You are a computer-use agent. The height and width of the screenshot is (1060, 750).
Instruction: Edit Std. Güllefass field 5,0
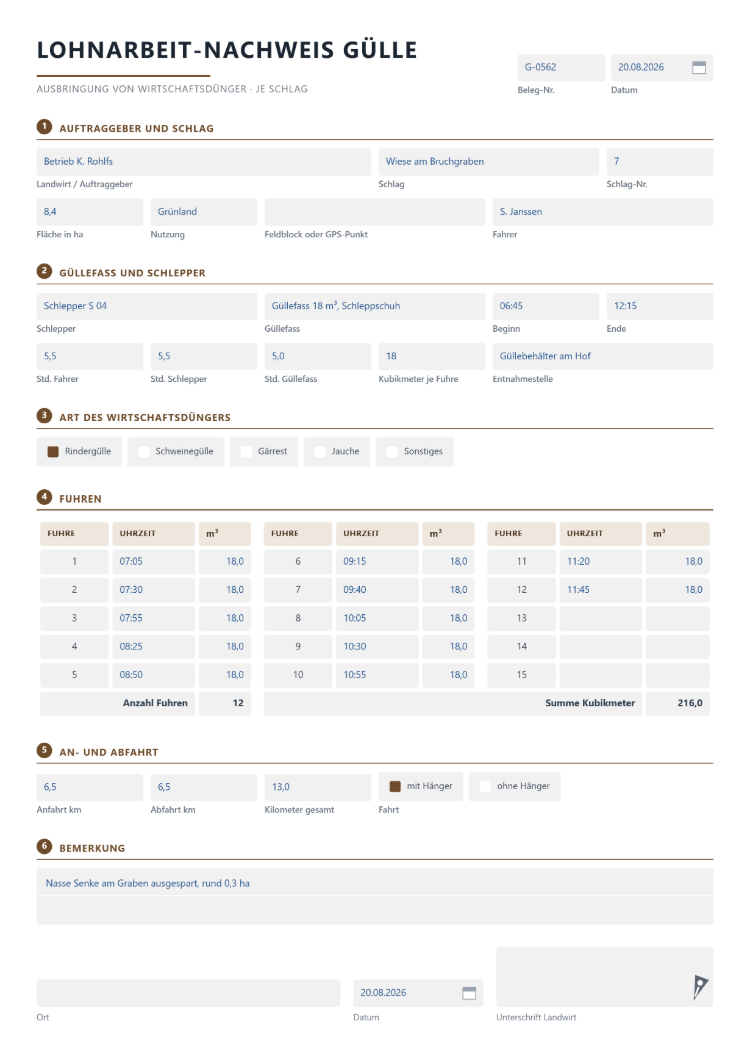pyautogui.click(x=317, y=356)
